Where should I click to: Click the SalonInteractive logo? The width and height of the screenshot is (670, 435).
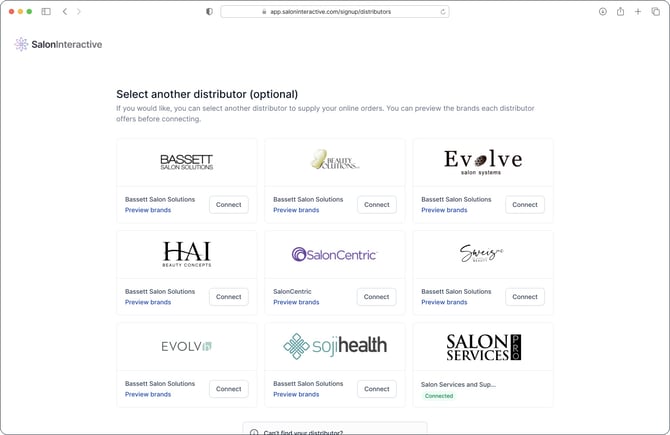coord(58,44)
